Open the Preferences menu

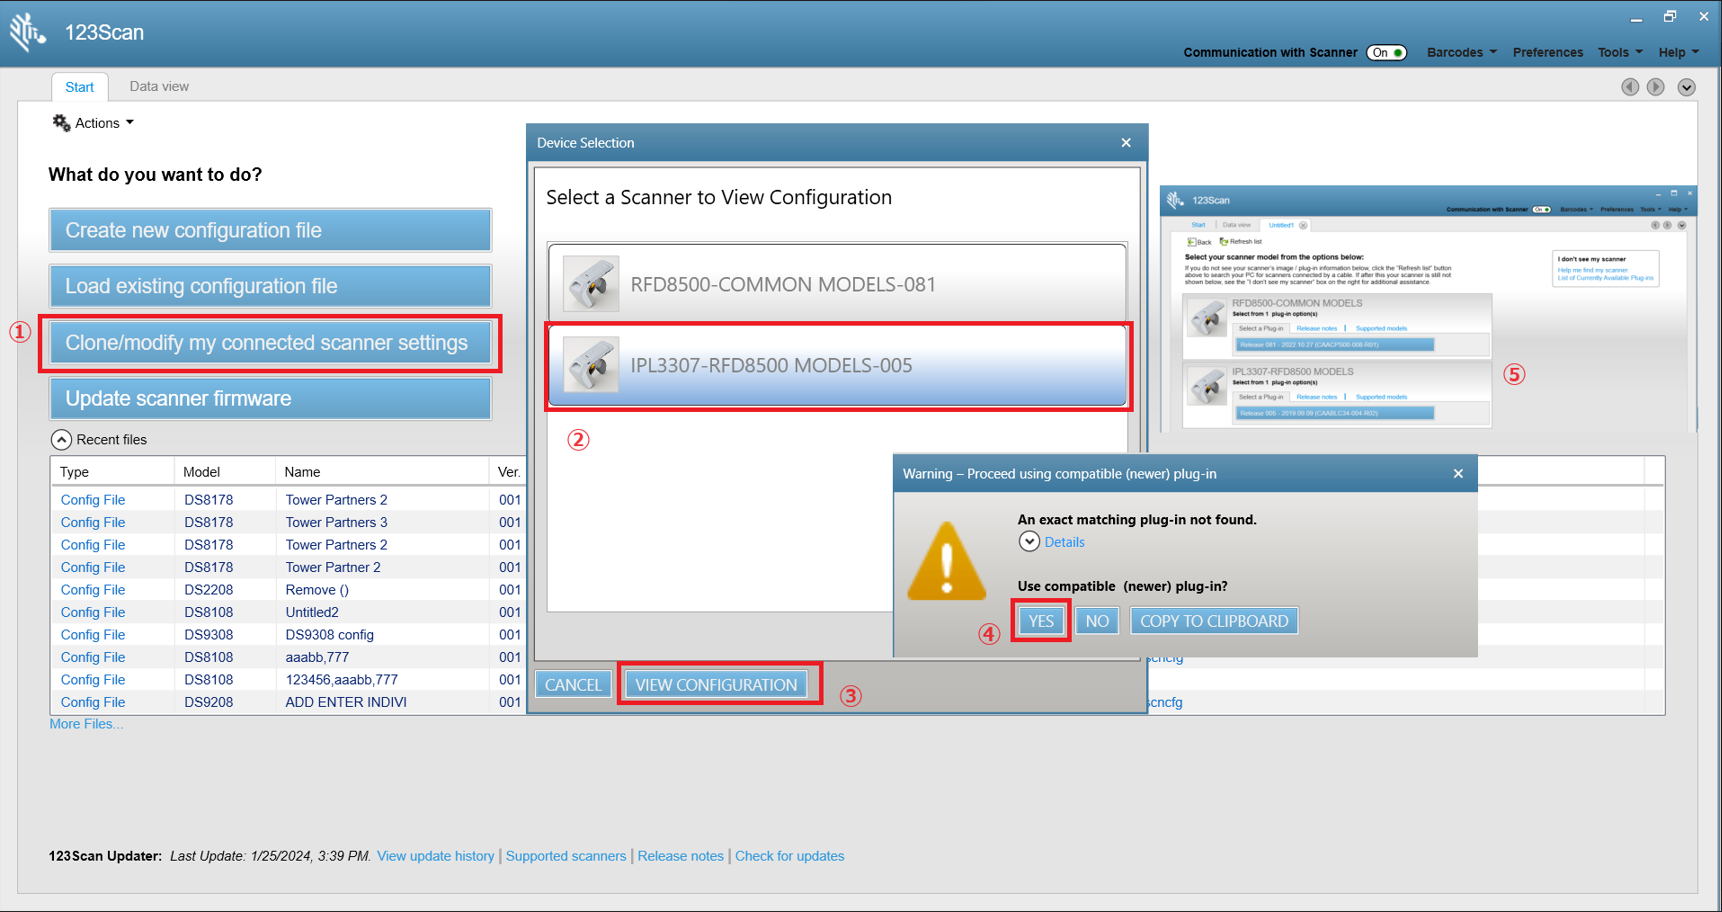[x=1548, y=52]
